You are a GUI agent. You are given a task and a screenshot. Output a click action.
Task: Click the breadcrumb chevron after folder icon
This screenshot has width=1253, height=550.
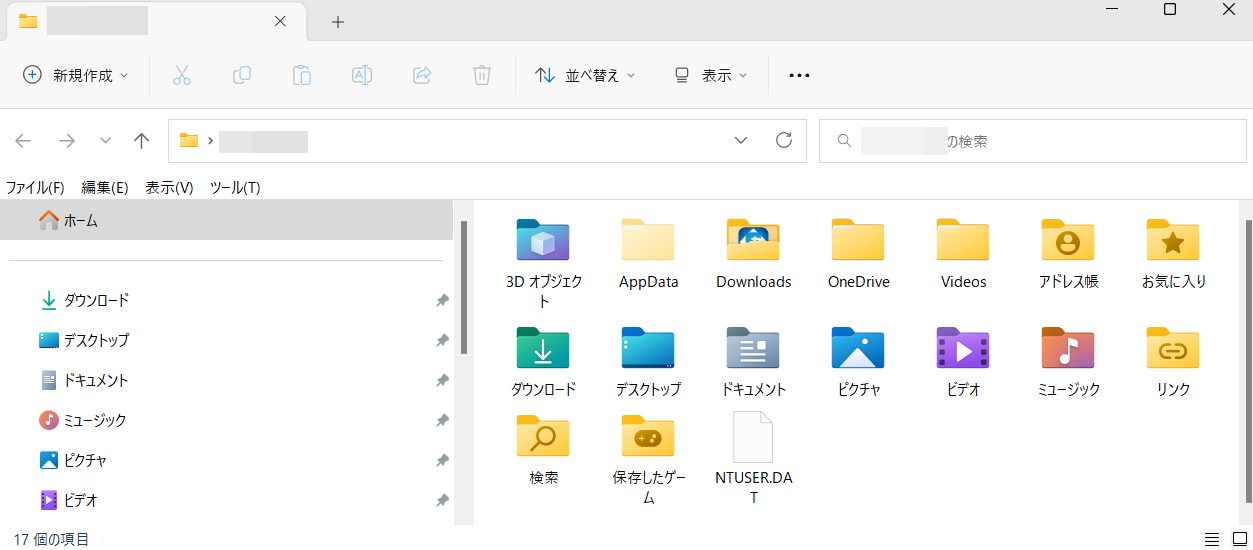tap(210, 141)
